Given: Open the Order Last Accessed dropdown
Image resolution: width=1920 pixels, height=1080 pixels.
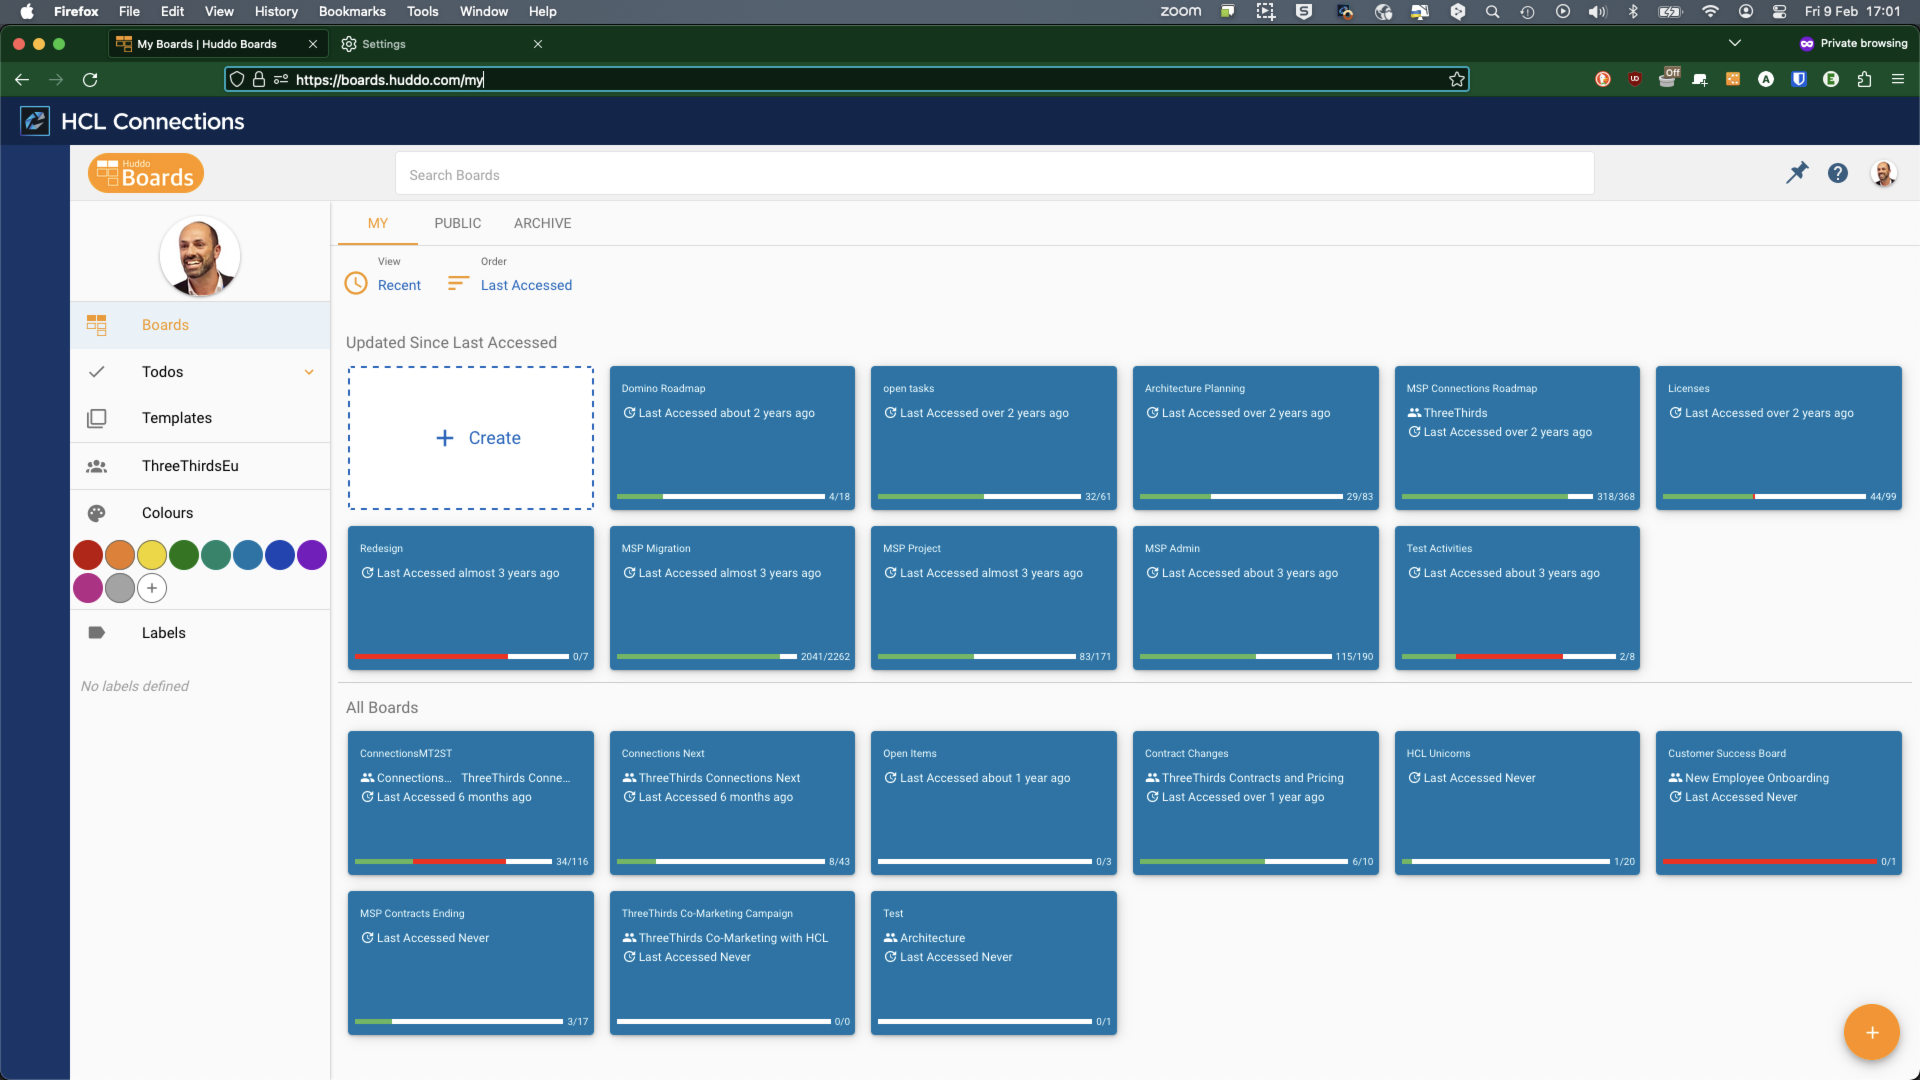Looking at the screenshot, I should [x=526, y=285].
